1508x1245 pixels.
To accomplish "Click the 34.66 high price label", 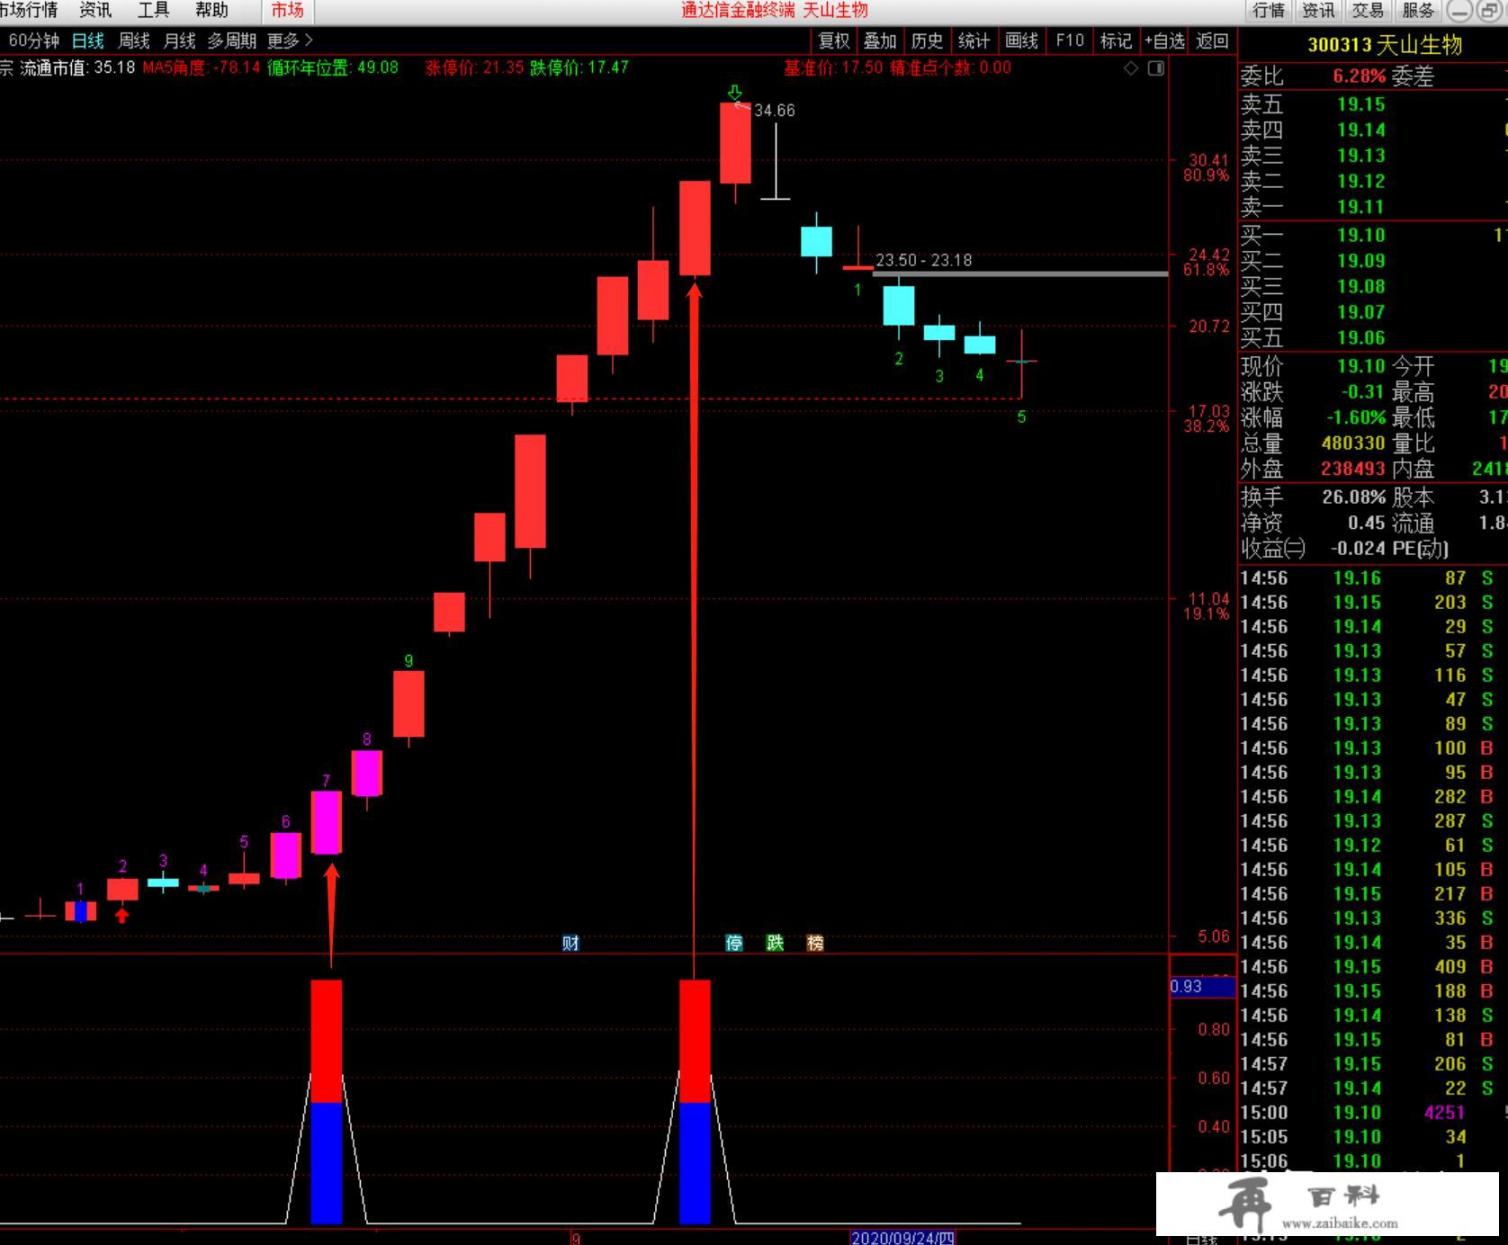I will [x=774, y=110].
